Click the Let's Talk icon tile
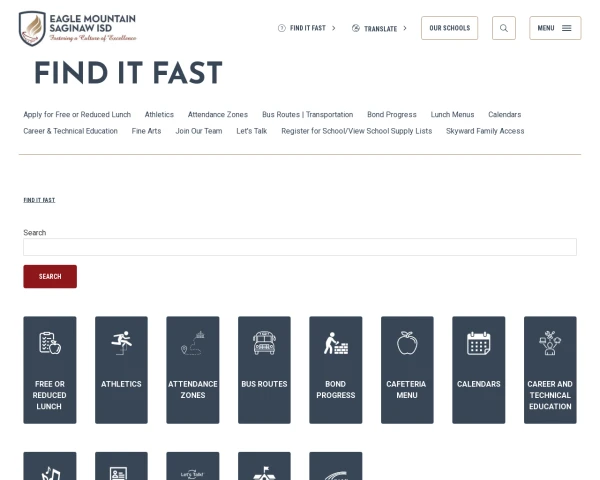The width and height of the screenshot is (600, 480). (193, 466)
